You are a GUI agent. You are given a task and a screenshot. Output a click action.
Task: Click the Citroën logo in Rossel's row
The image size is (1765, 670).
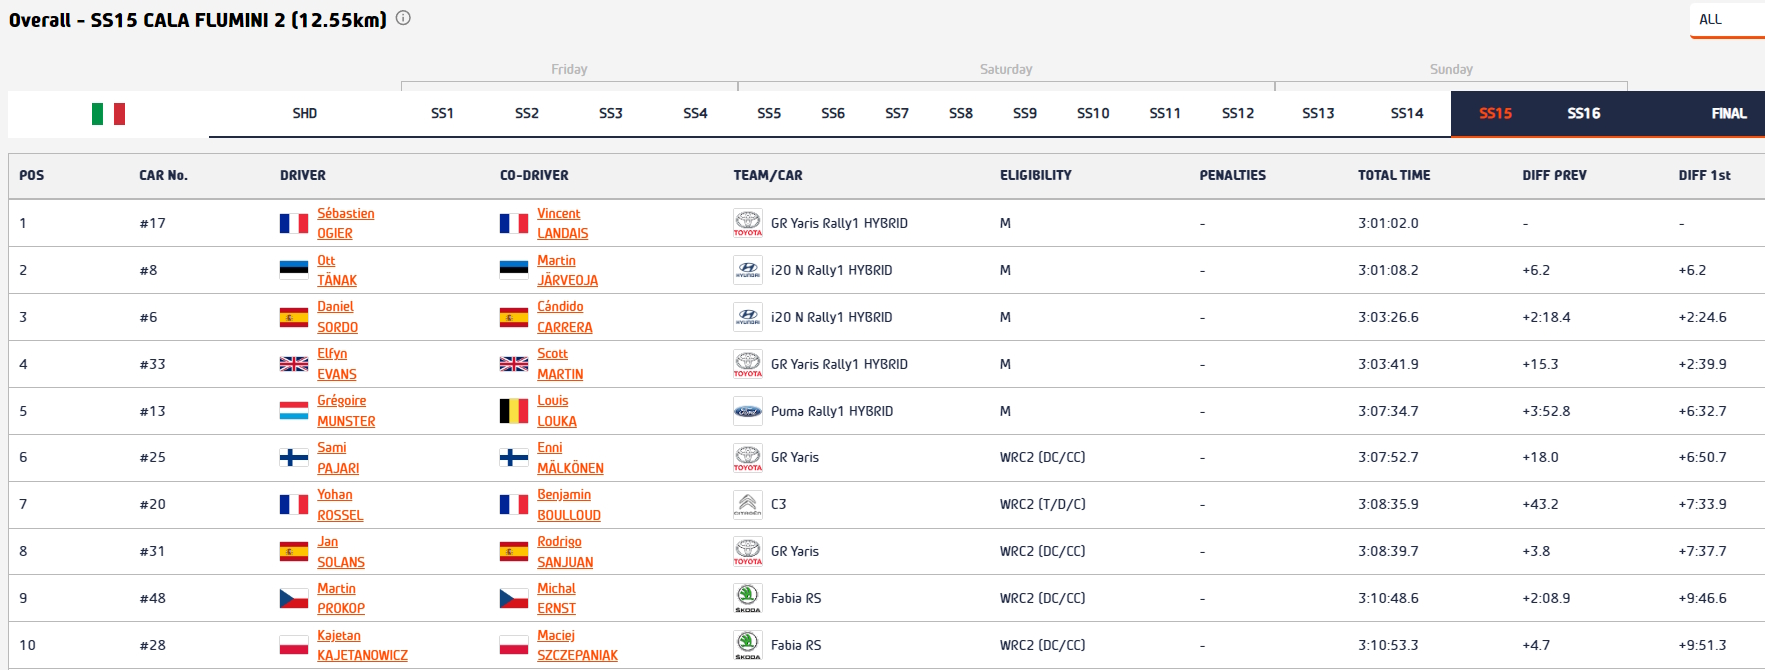point(747,504)
